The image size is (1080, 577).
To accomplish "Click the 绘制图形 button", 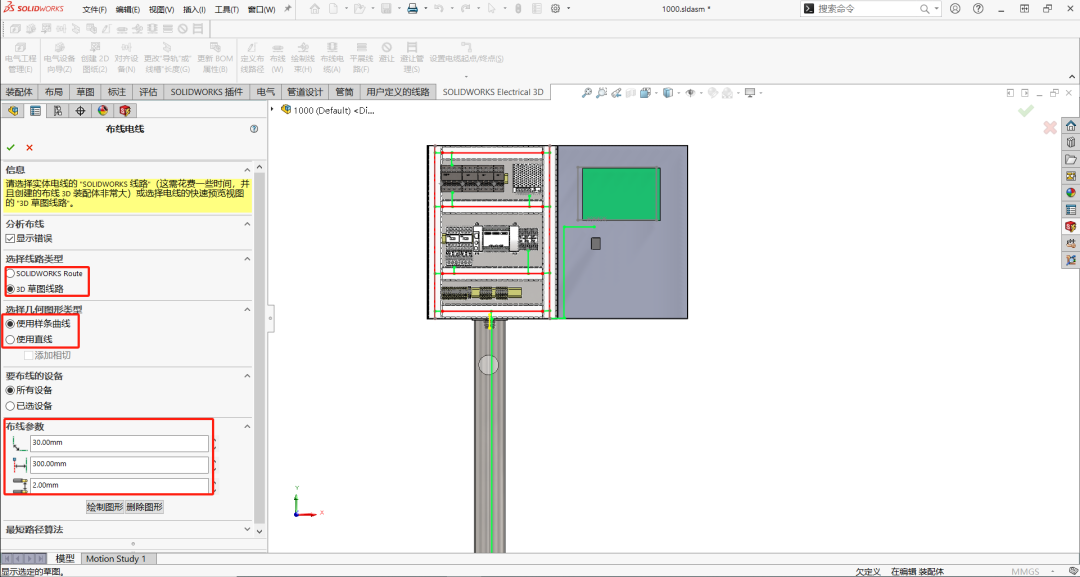I will tap(105, 507).
